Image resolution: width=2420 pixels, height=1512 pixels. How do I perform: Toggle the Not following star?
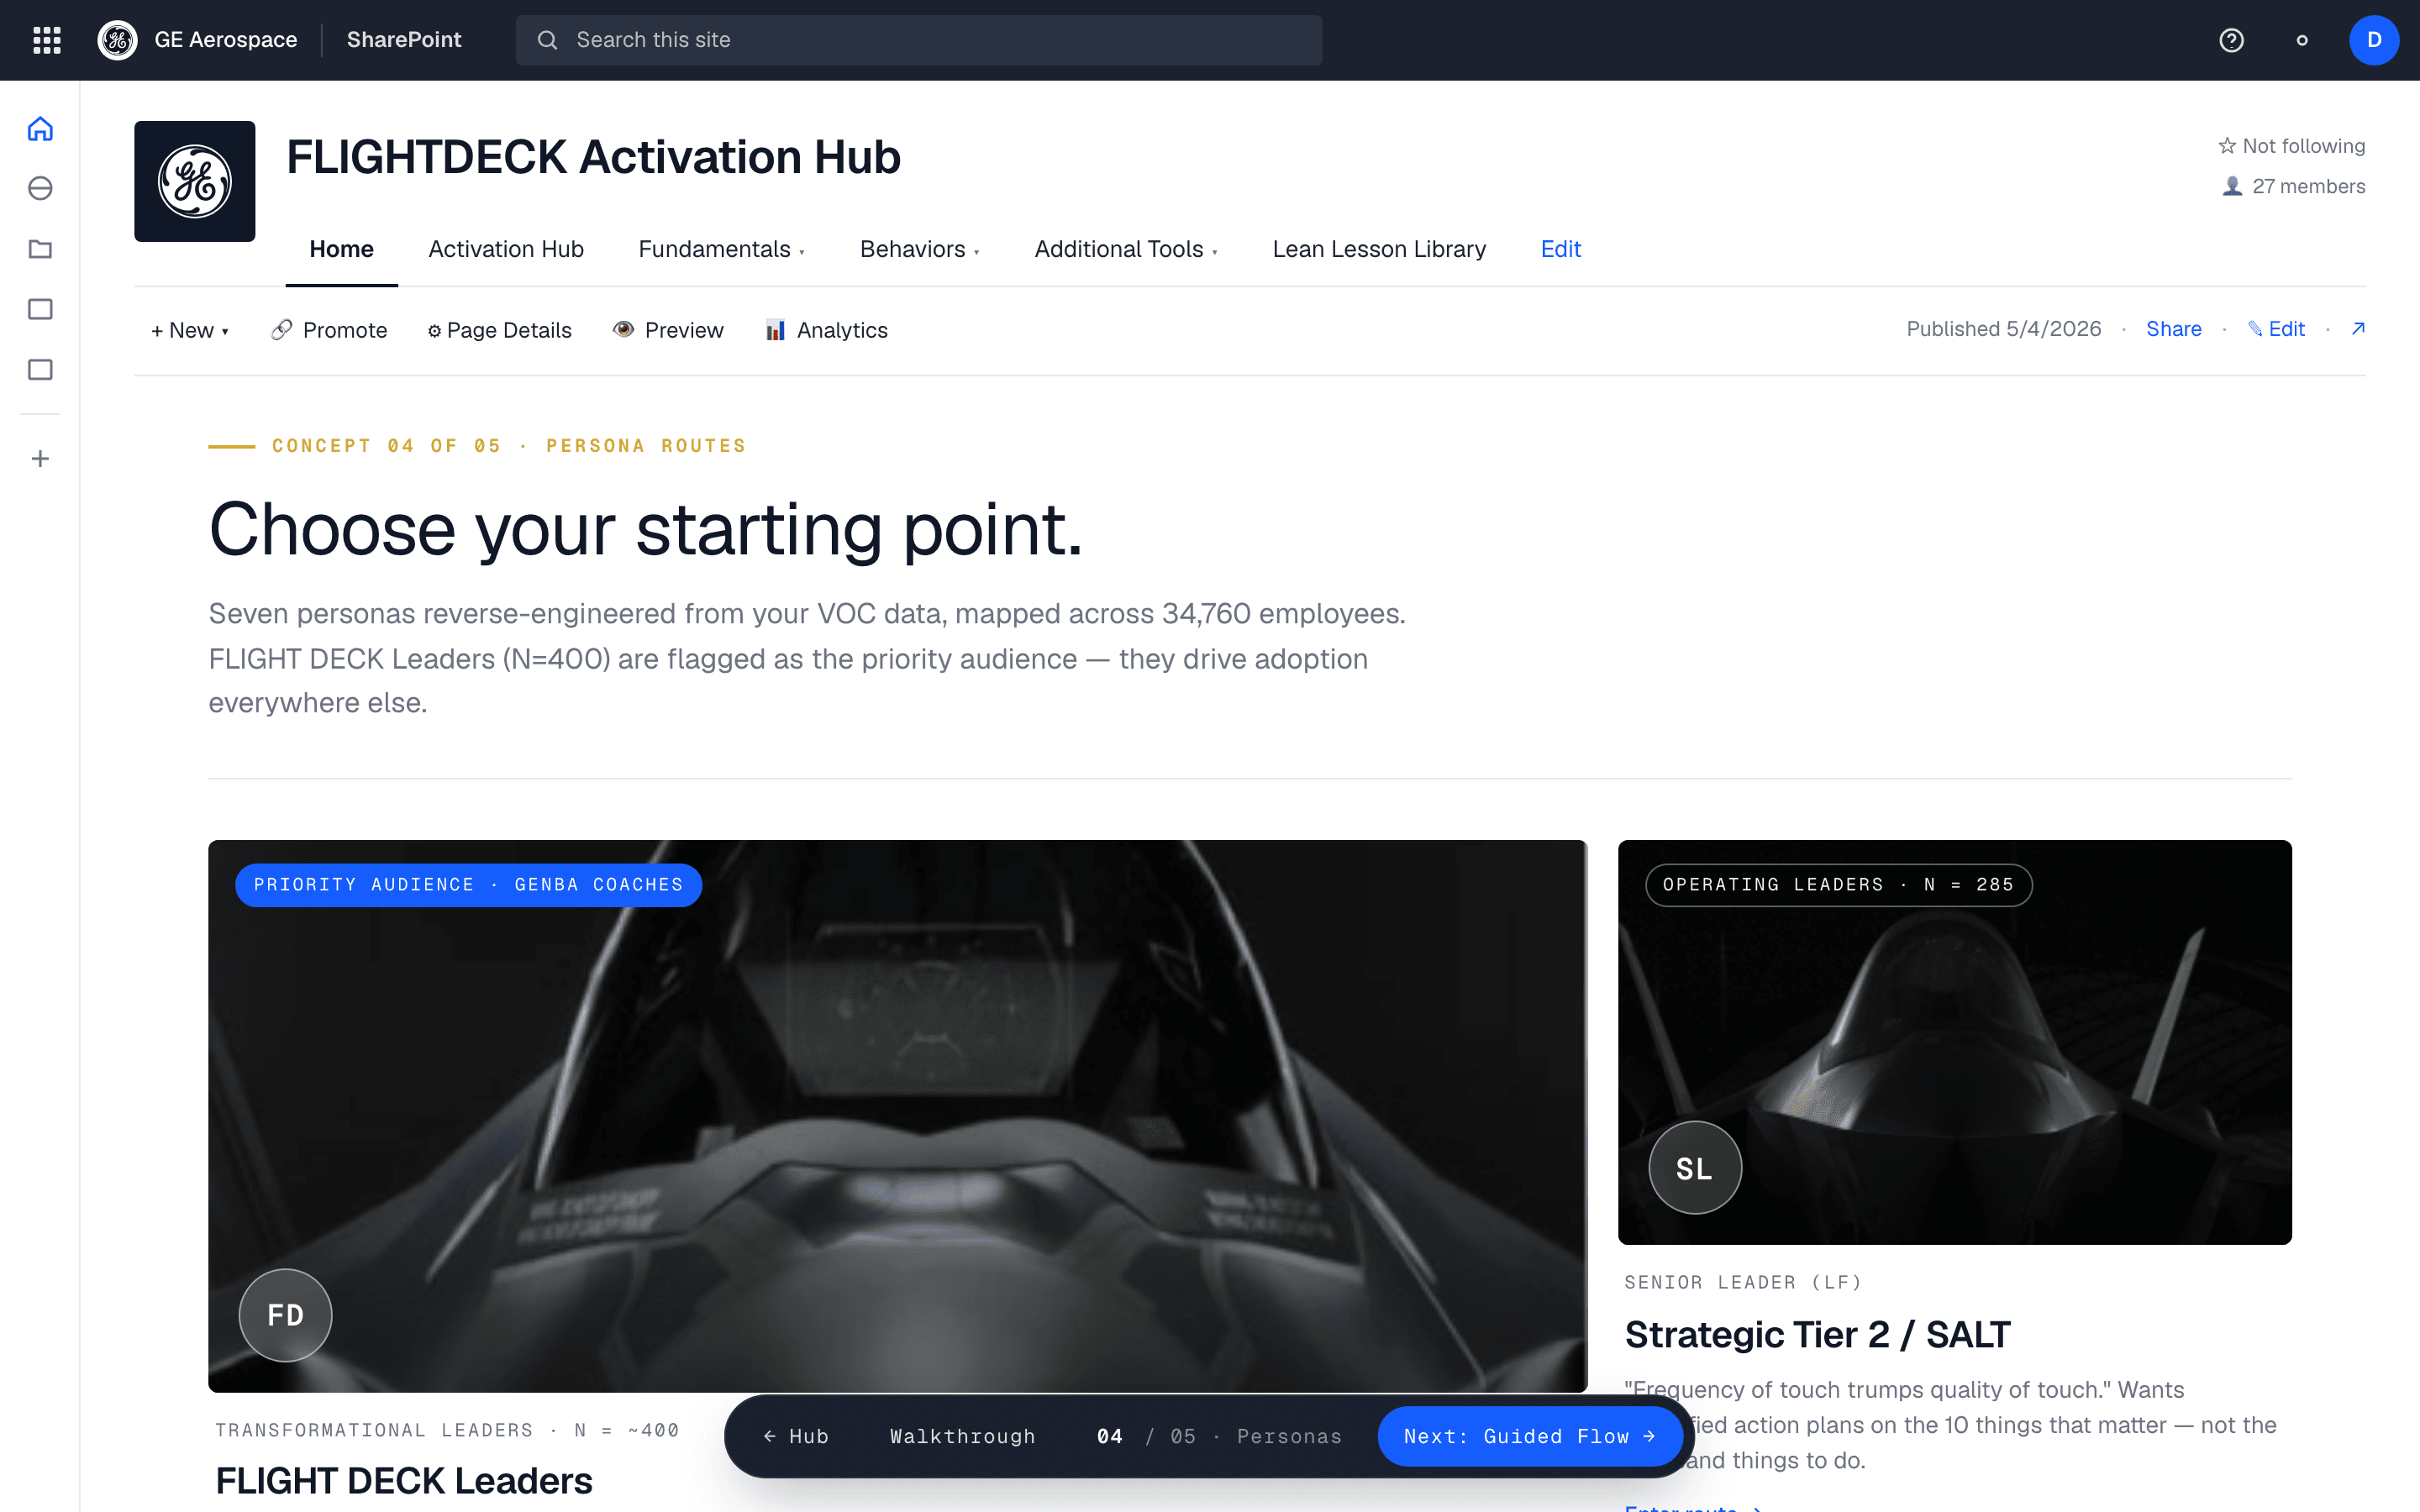(x=2227, y=146)
